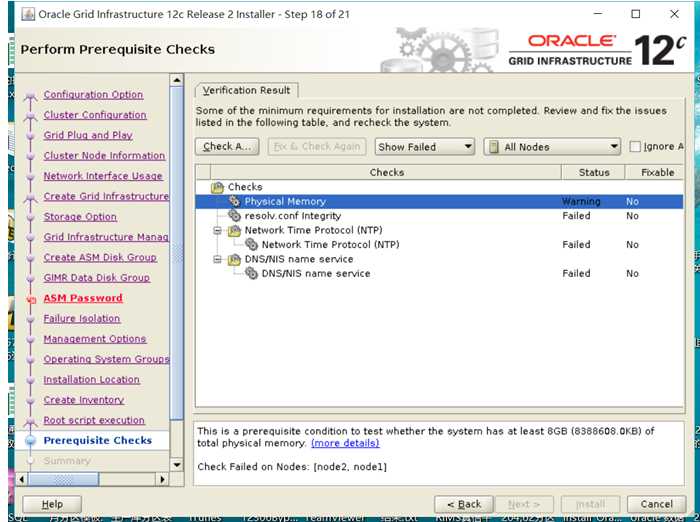Click the steps panel horizontal scroll-left arrow
Screen dimensions: 700x522
tap(21, 480)
